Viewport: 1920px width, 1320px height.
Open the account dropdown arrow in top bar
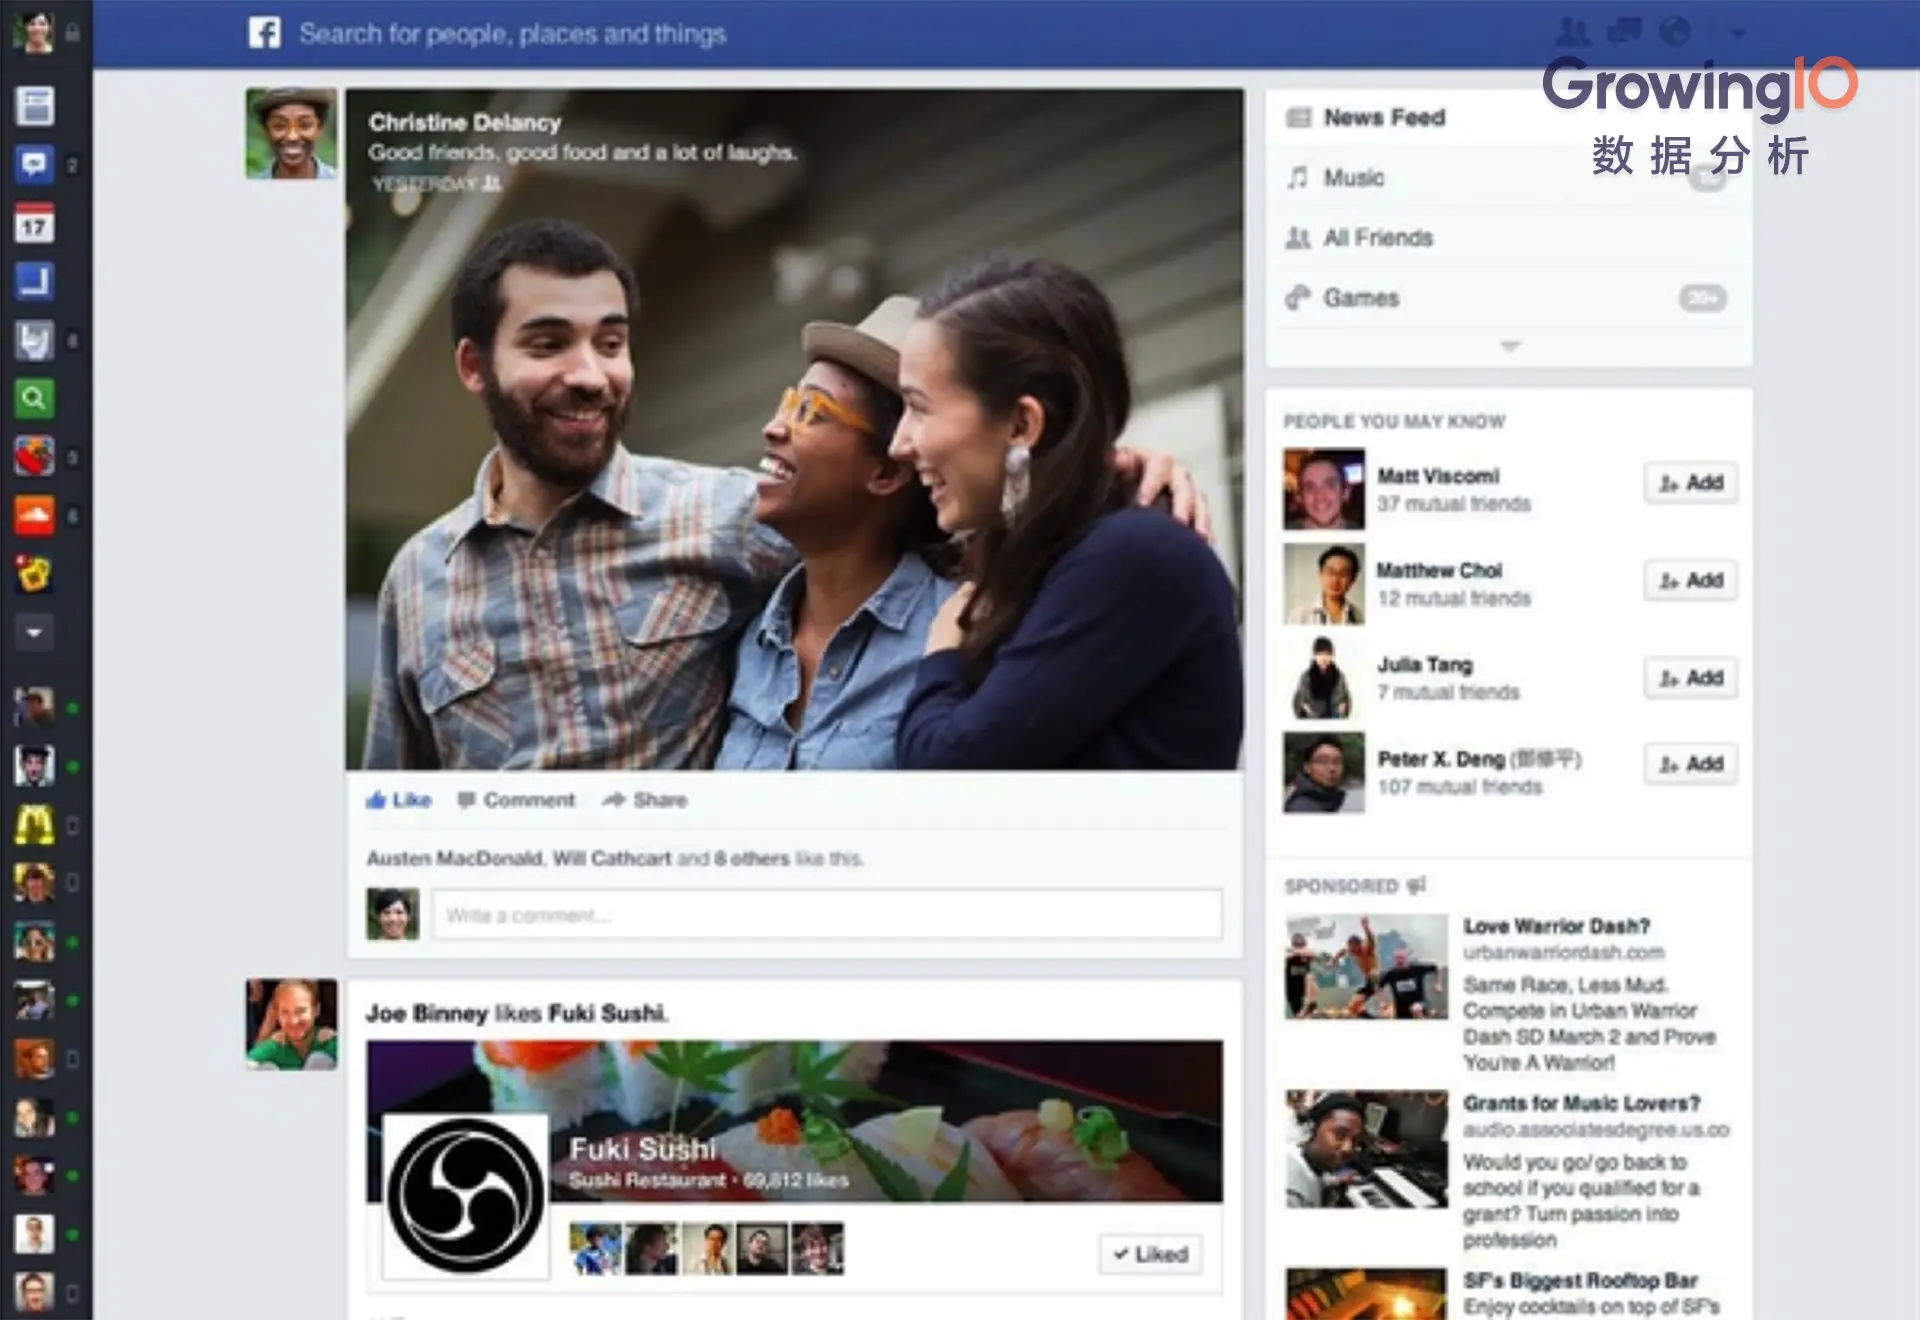[1738, 33]
